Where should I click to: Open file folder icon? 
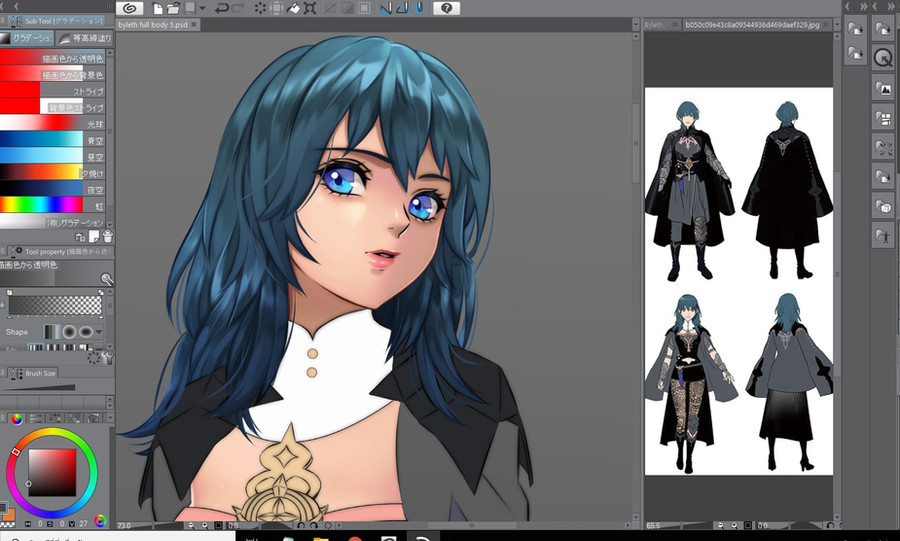(x=173, y=9)
